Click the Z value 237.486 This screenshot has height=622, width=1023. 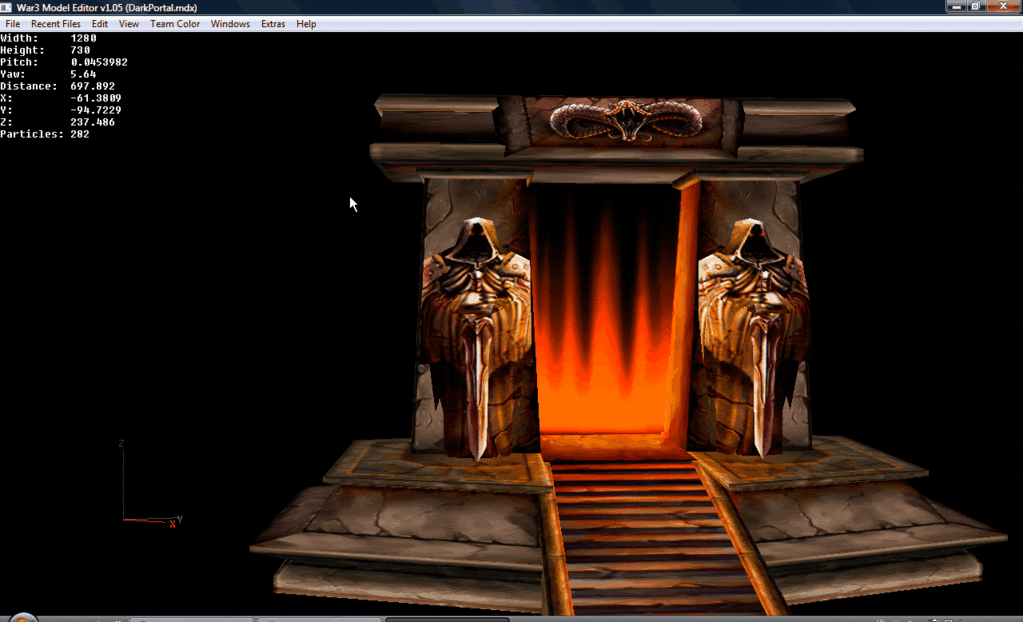click(93, 122)
